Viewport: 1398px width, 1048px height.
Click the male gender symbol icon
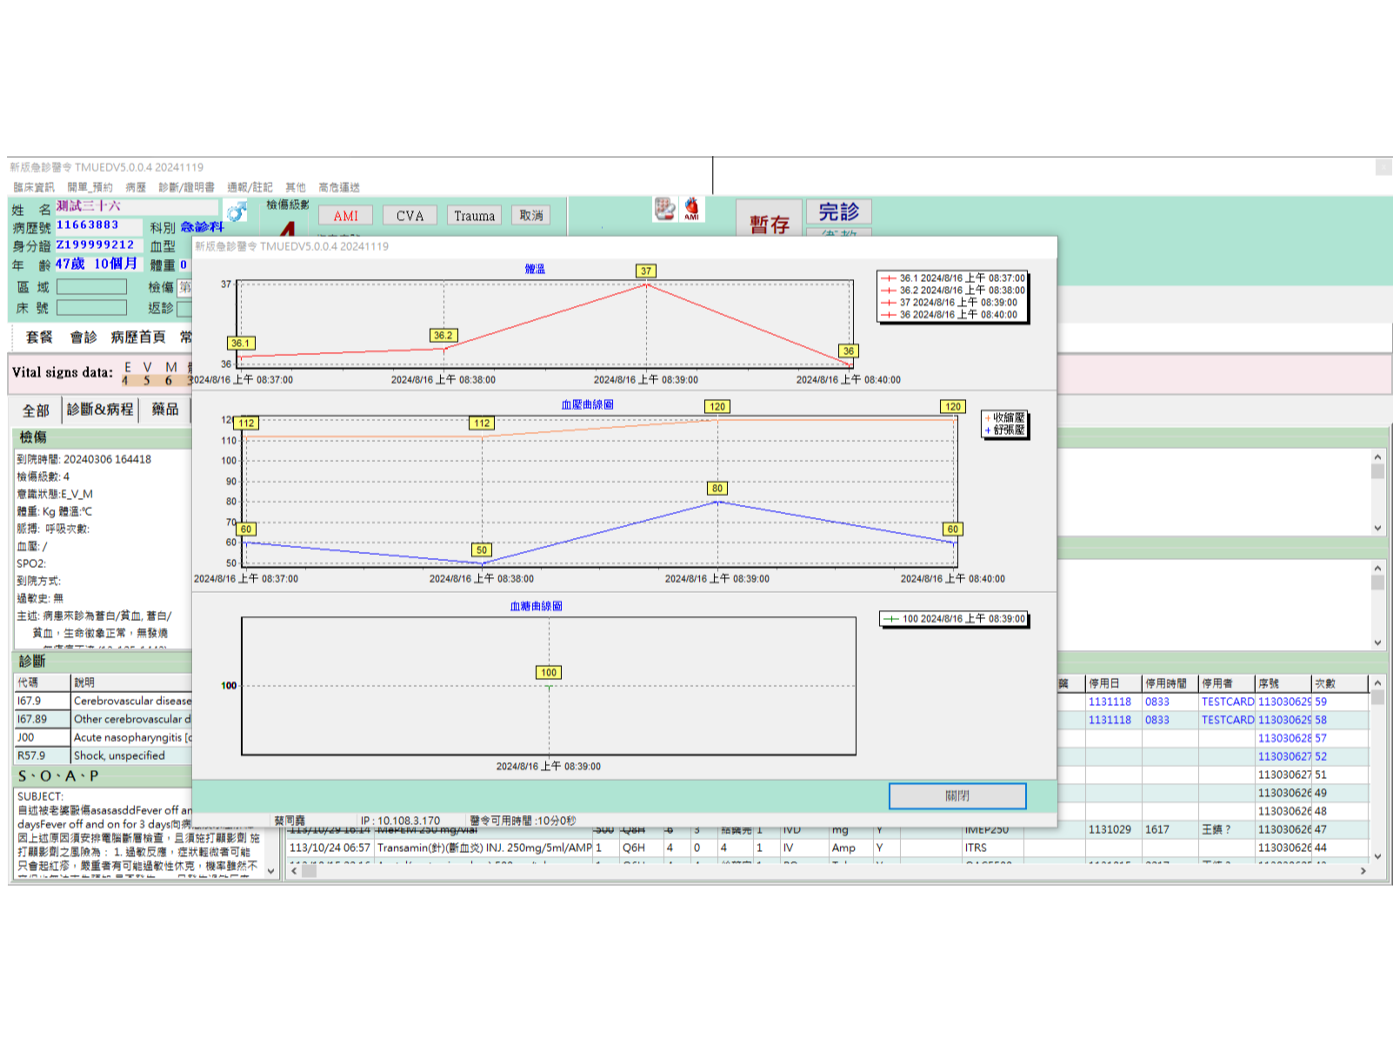coord(236,212)
